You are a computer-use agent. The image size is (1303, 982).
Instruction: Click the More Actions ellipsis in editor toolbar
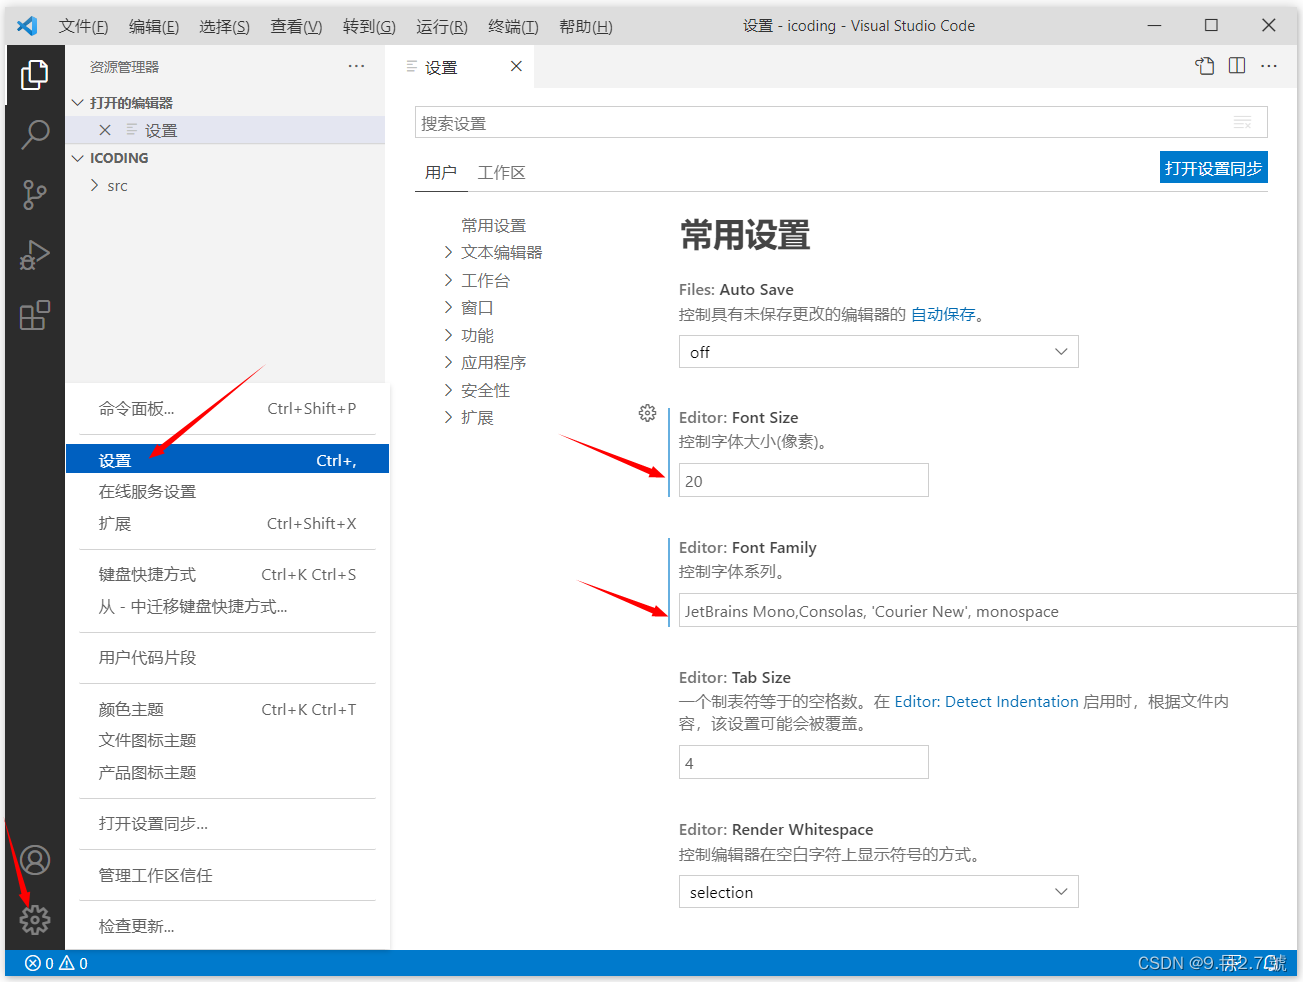[1268, 66]
